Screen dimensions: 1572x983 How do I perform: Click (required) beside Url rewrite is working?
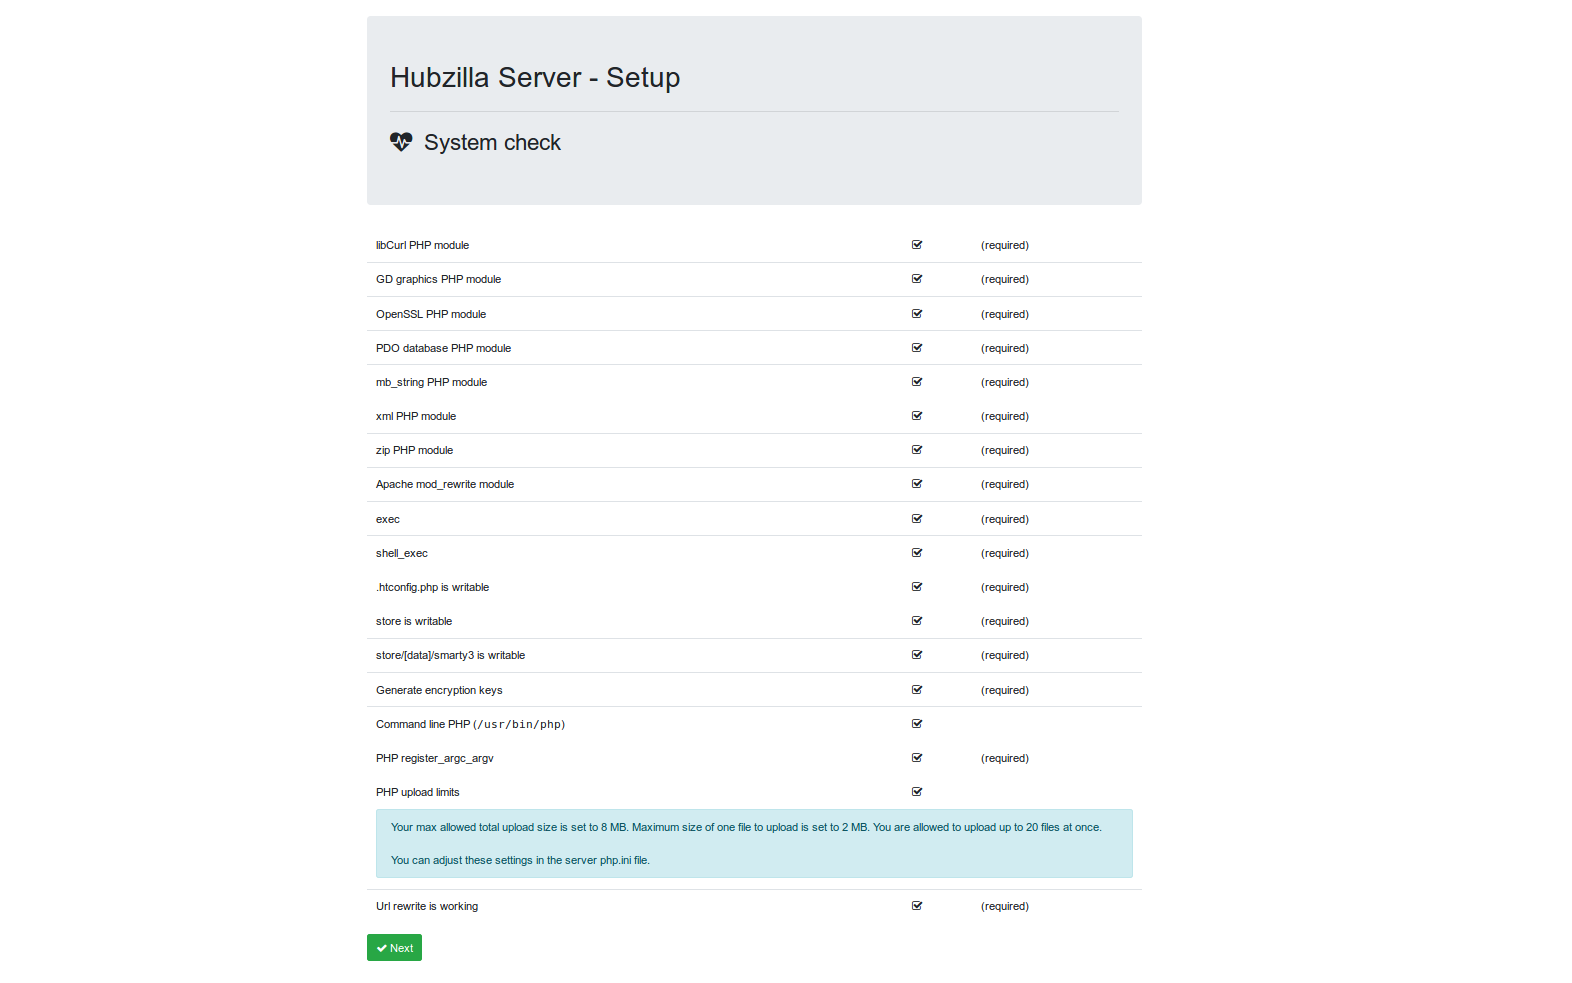1005,906
